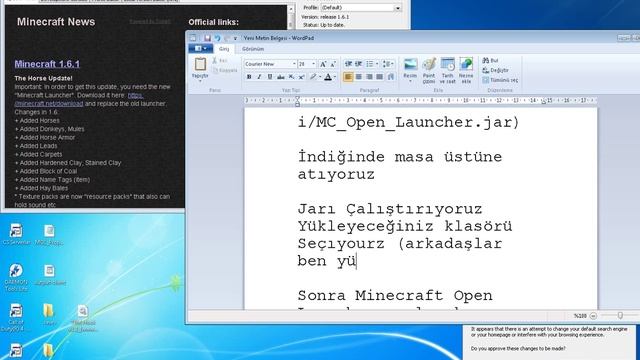Click the font color letter A
This screenshot has height=360, width=640.
[328, 77]
